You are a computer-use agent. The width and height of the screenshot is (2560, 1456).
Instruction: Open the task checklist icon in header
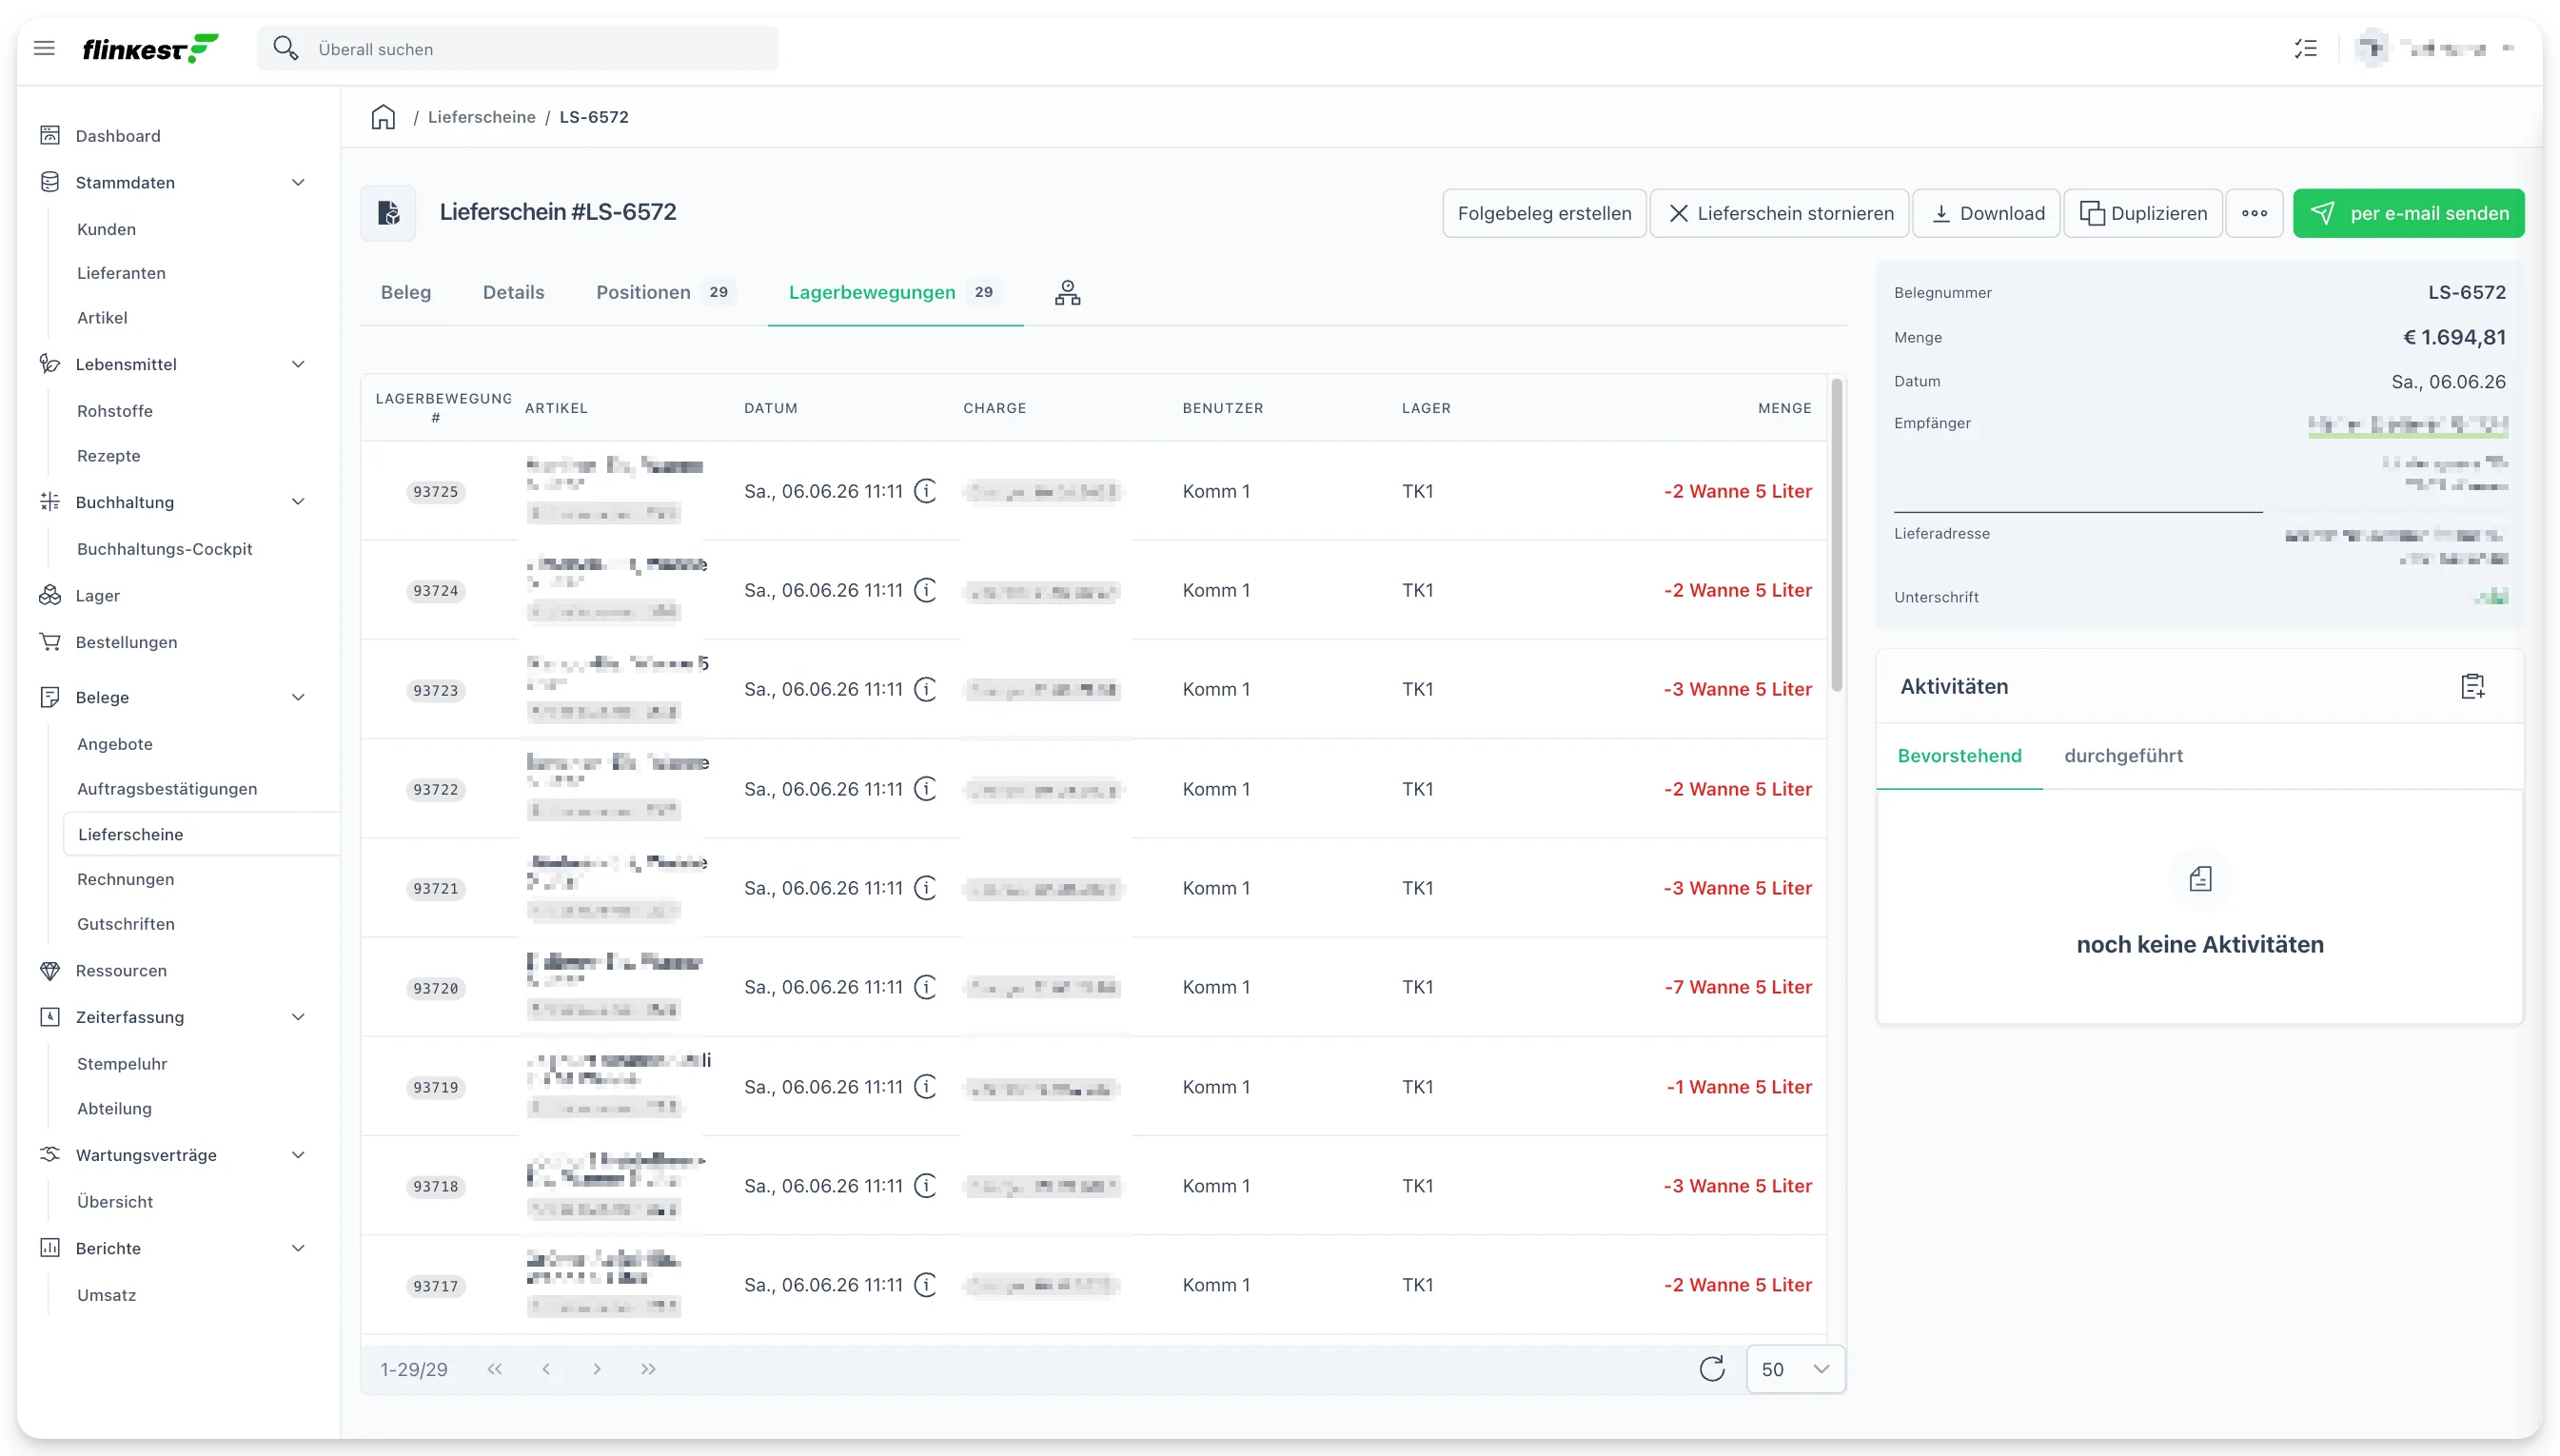[x=2306, y=48]
